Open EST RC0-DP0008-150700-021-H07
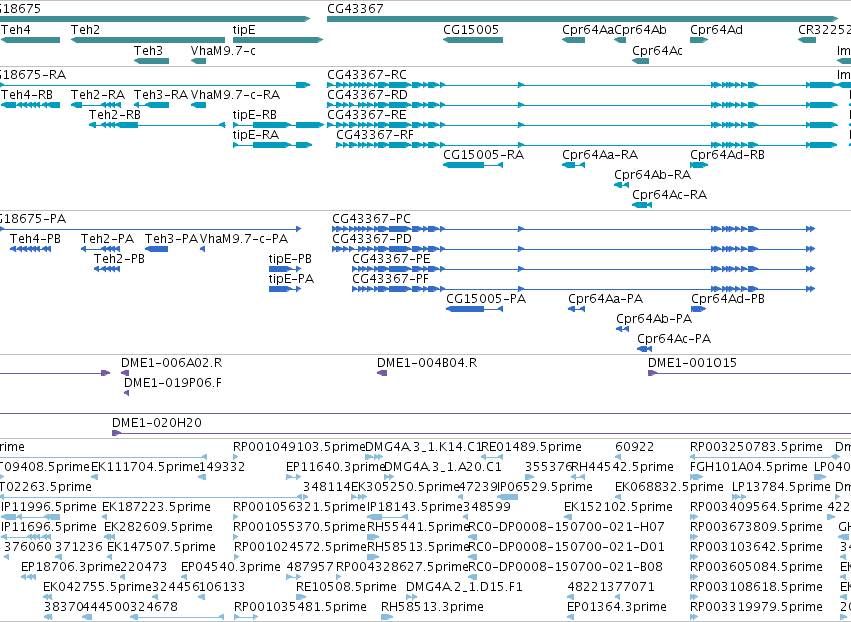 pyautogui.click(x=471, y=537)
